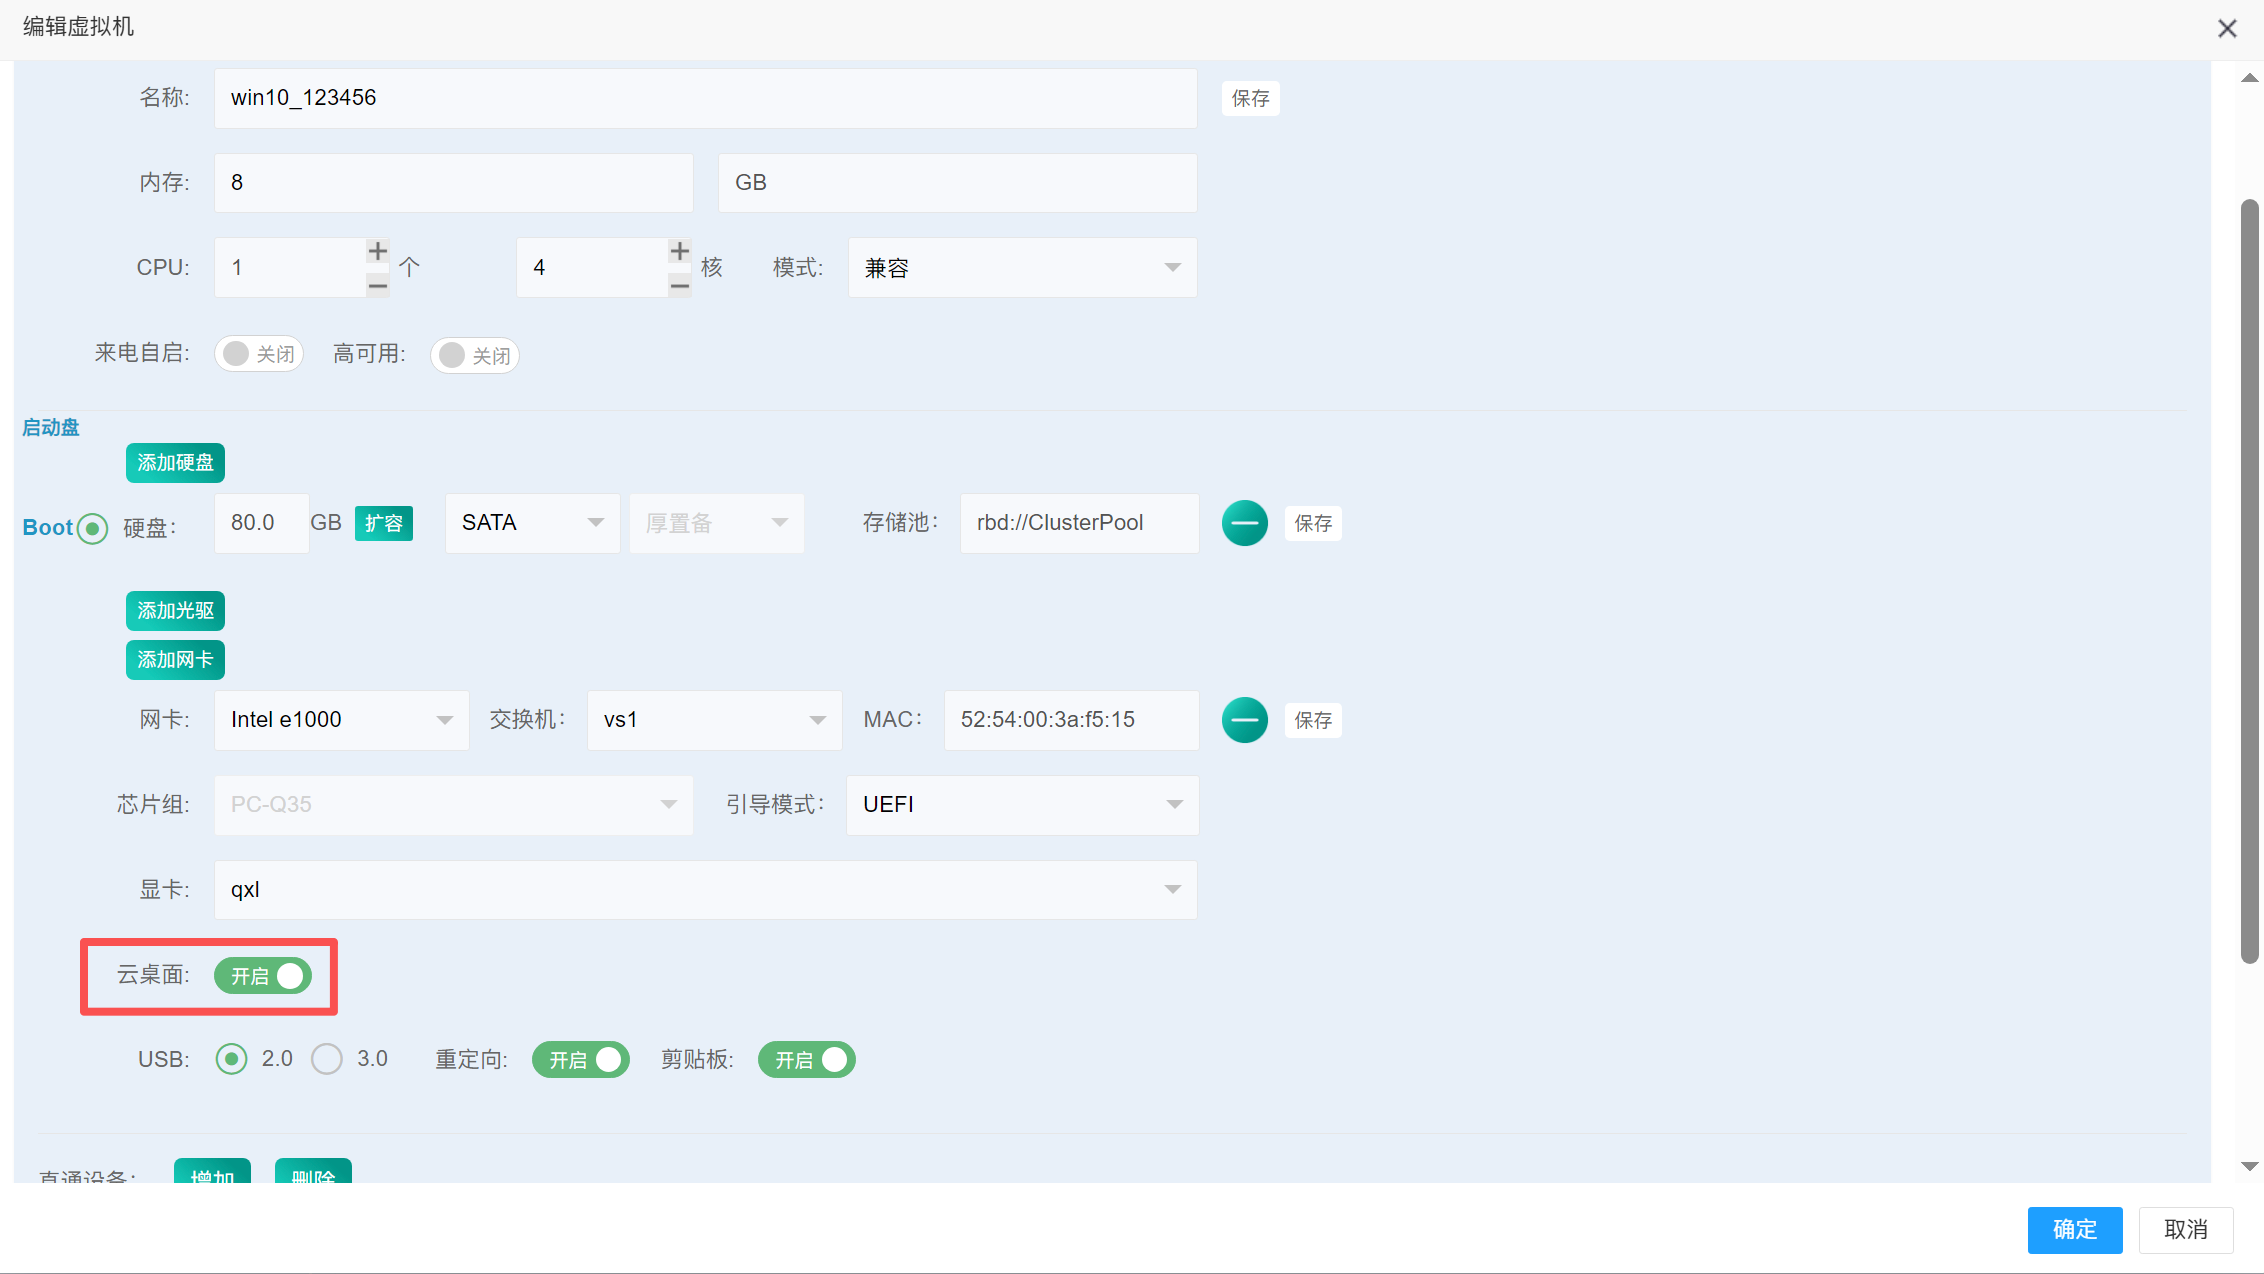Decrease CPU count with minus icon

pyautogui.click(x=377, y=286)
